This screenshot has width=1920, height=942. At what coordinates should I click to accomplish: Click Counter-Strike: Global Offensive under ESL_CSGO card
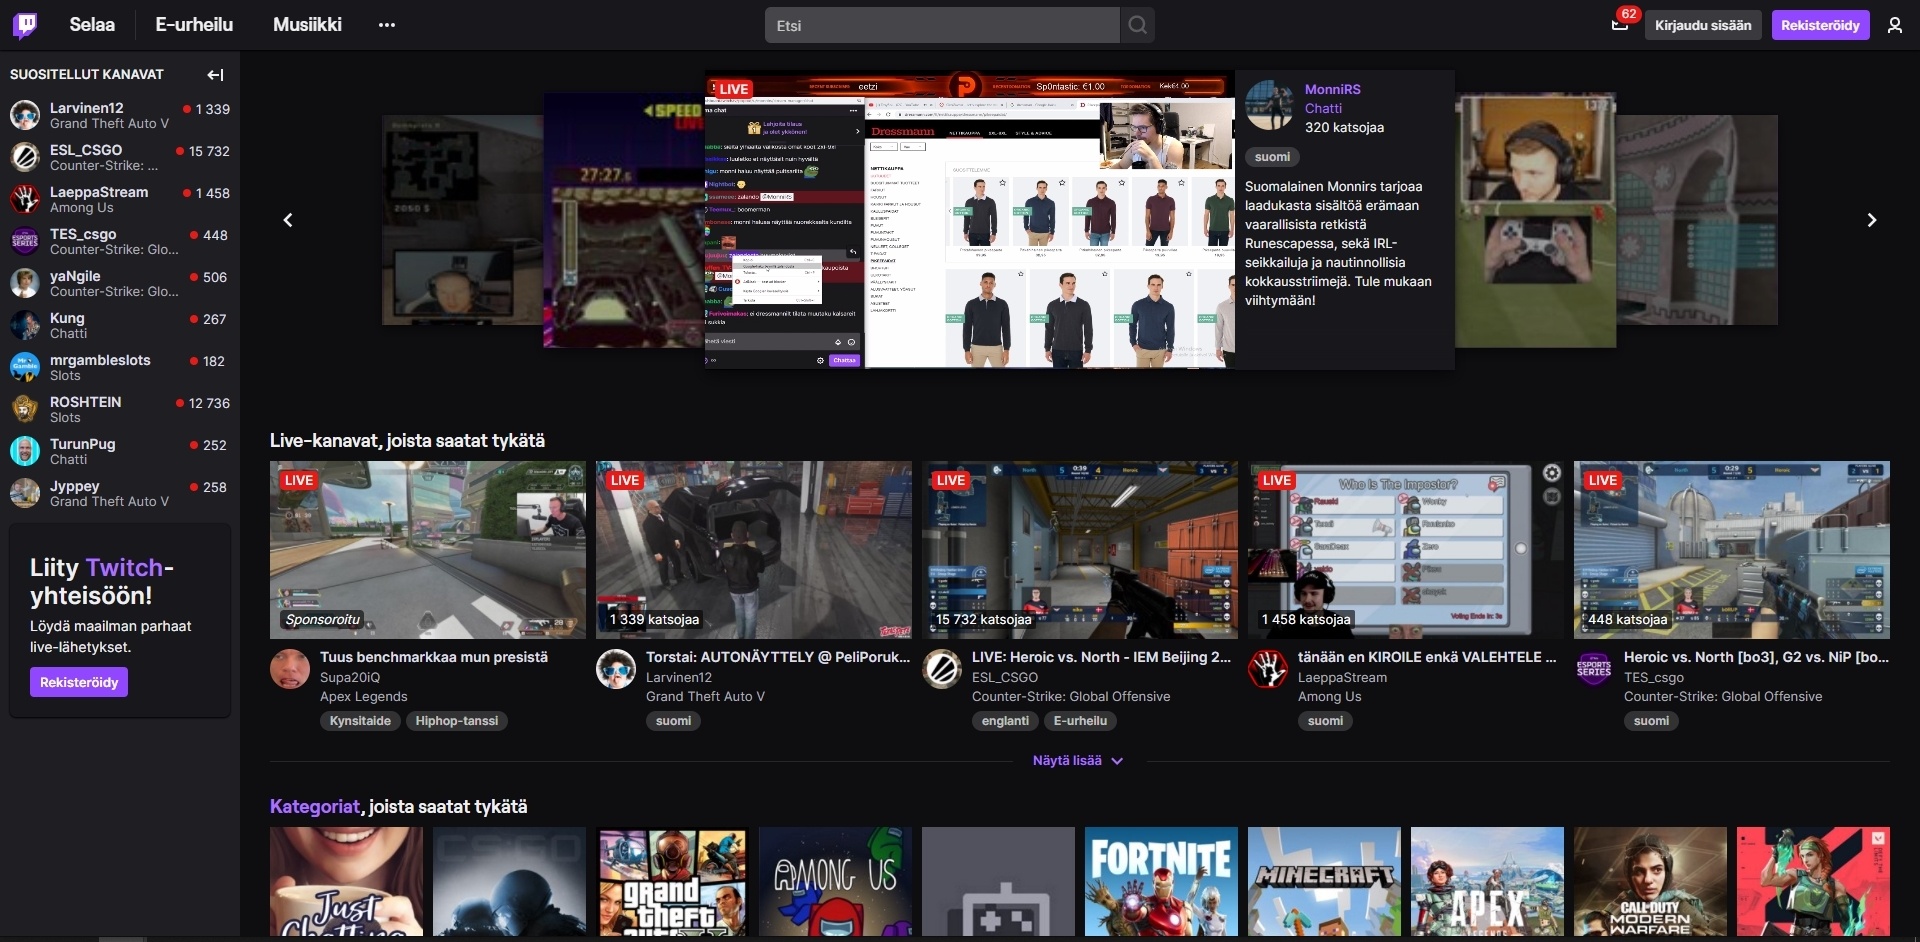coord(1071,696)
